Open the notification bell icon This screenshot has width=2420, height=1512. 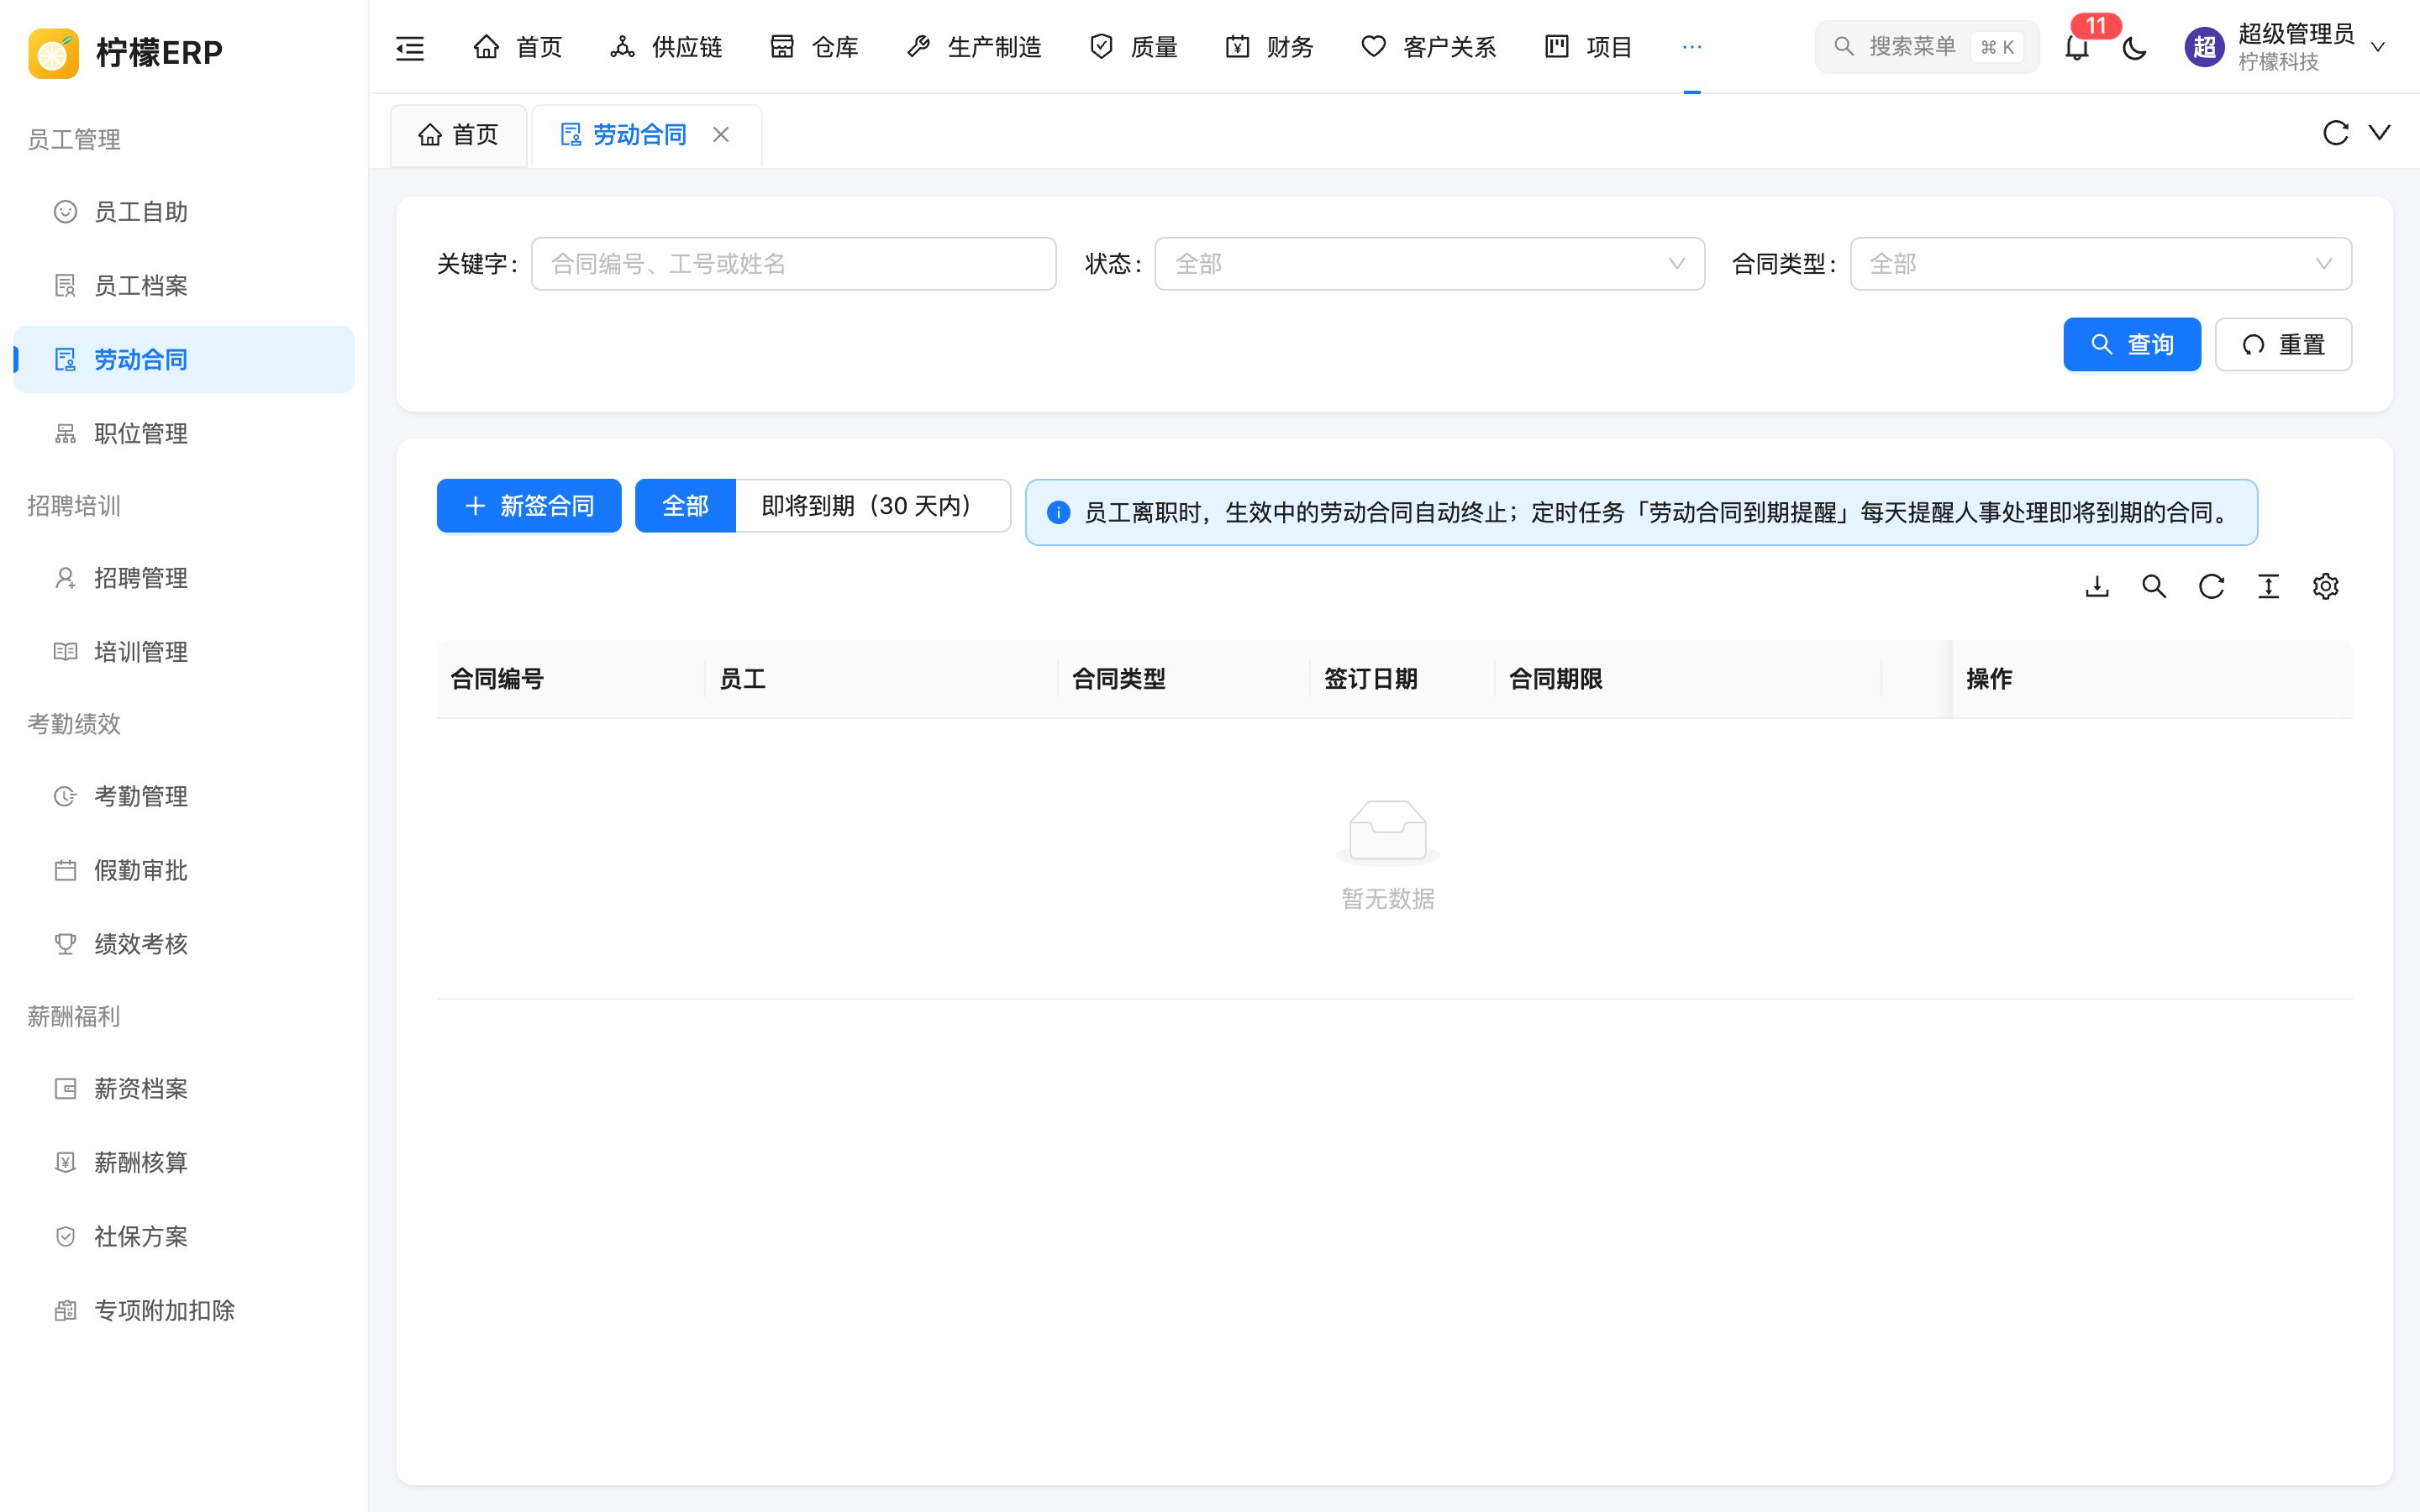(2077, 47)
